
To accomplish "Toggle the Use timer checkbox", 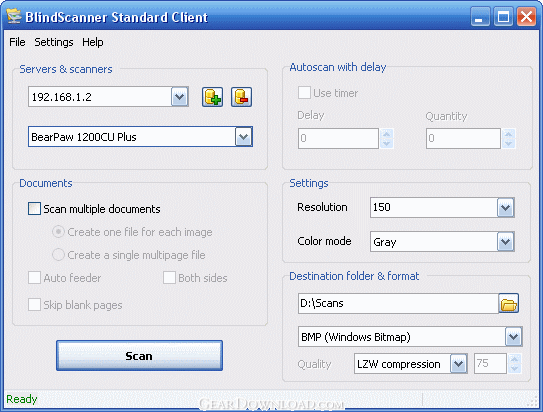I will click(304, 93).
